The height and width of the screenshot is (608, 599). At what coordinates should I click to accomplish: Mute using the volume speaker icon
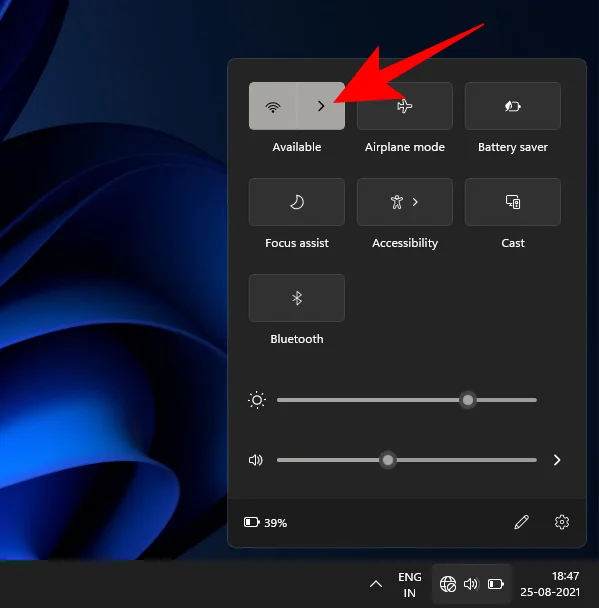[255, 460]
